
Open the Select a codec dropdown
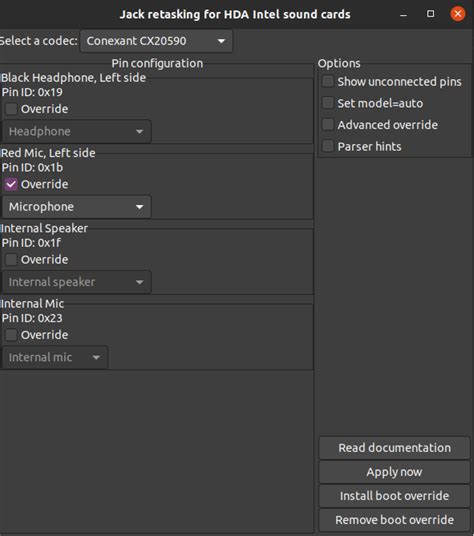(156, 41)
